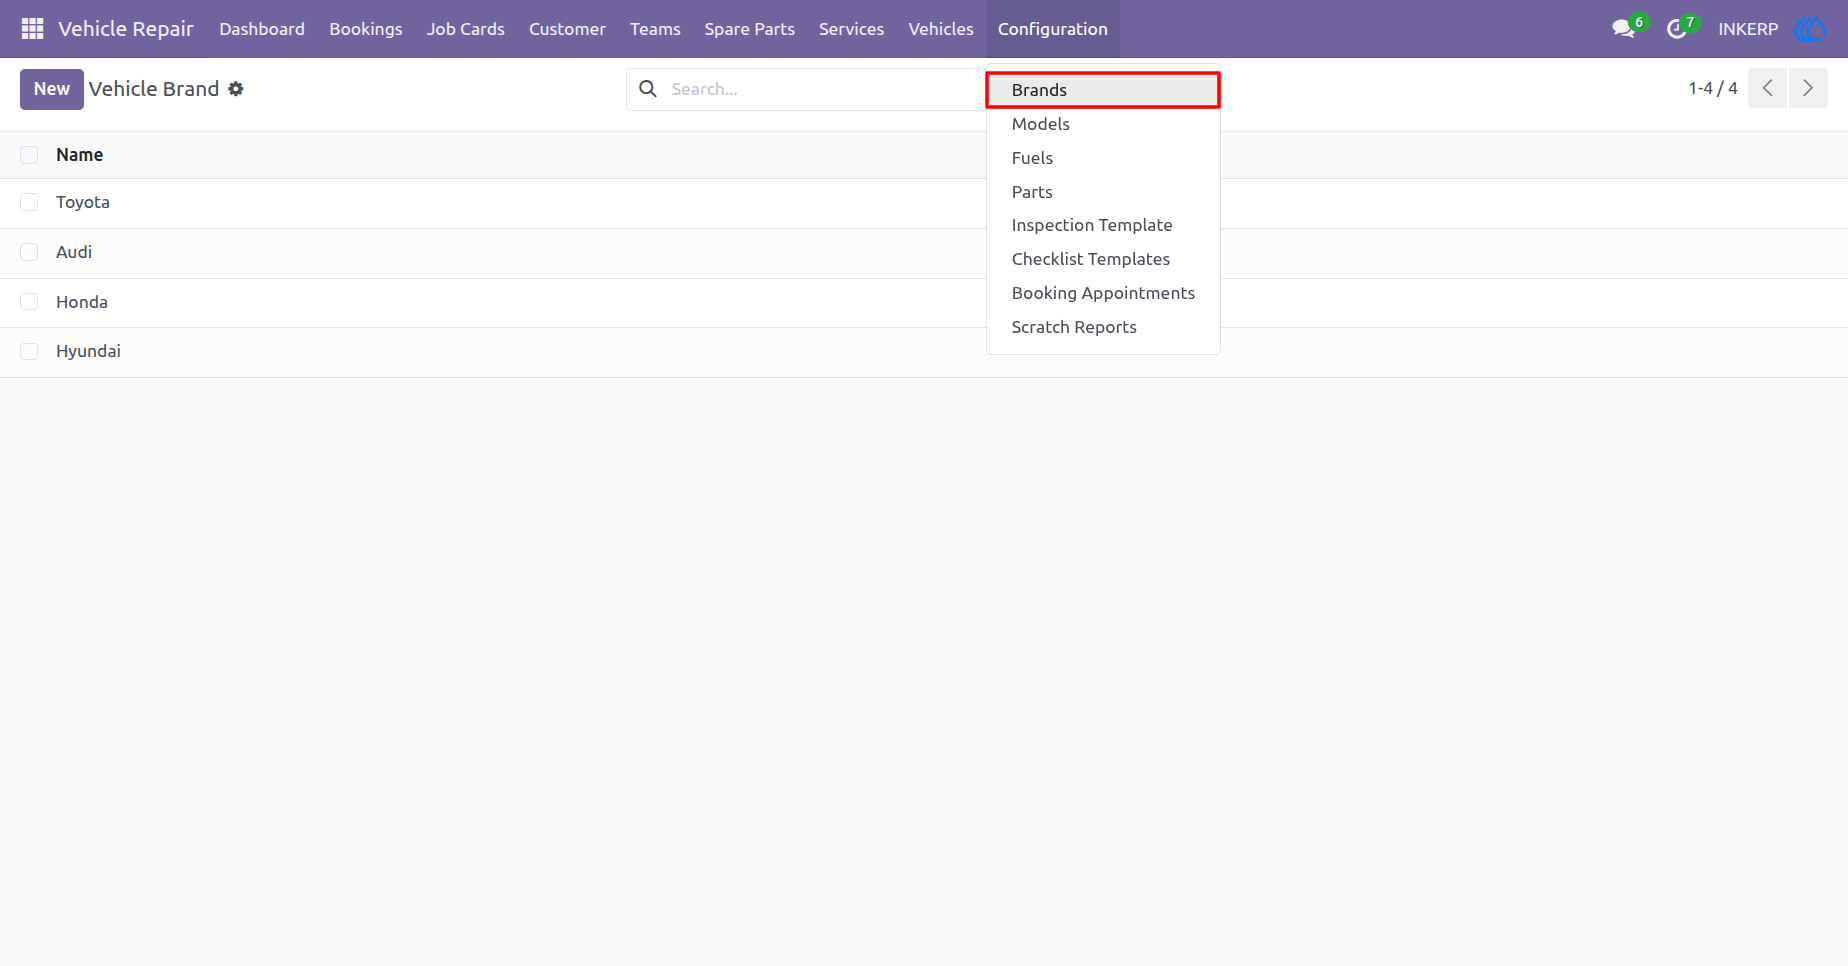The image size is (1848, 966).
Task: Go to the Teams menu
Action: [x=655, y=29]
